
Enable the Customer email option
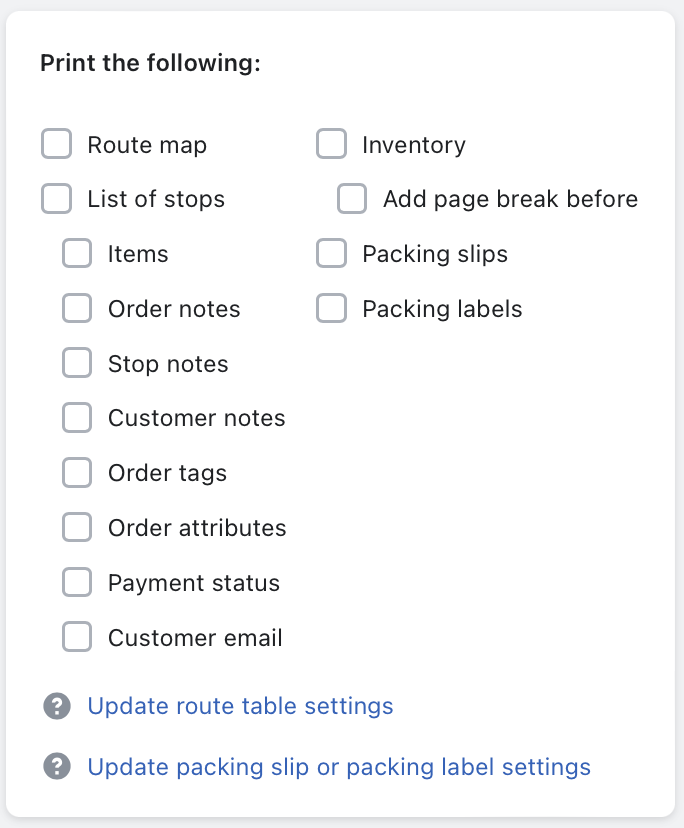click(77, 637)
